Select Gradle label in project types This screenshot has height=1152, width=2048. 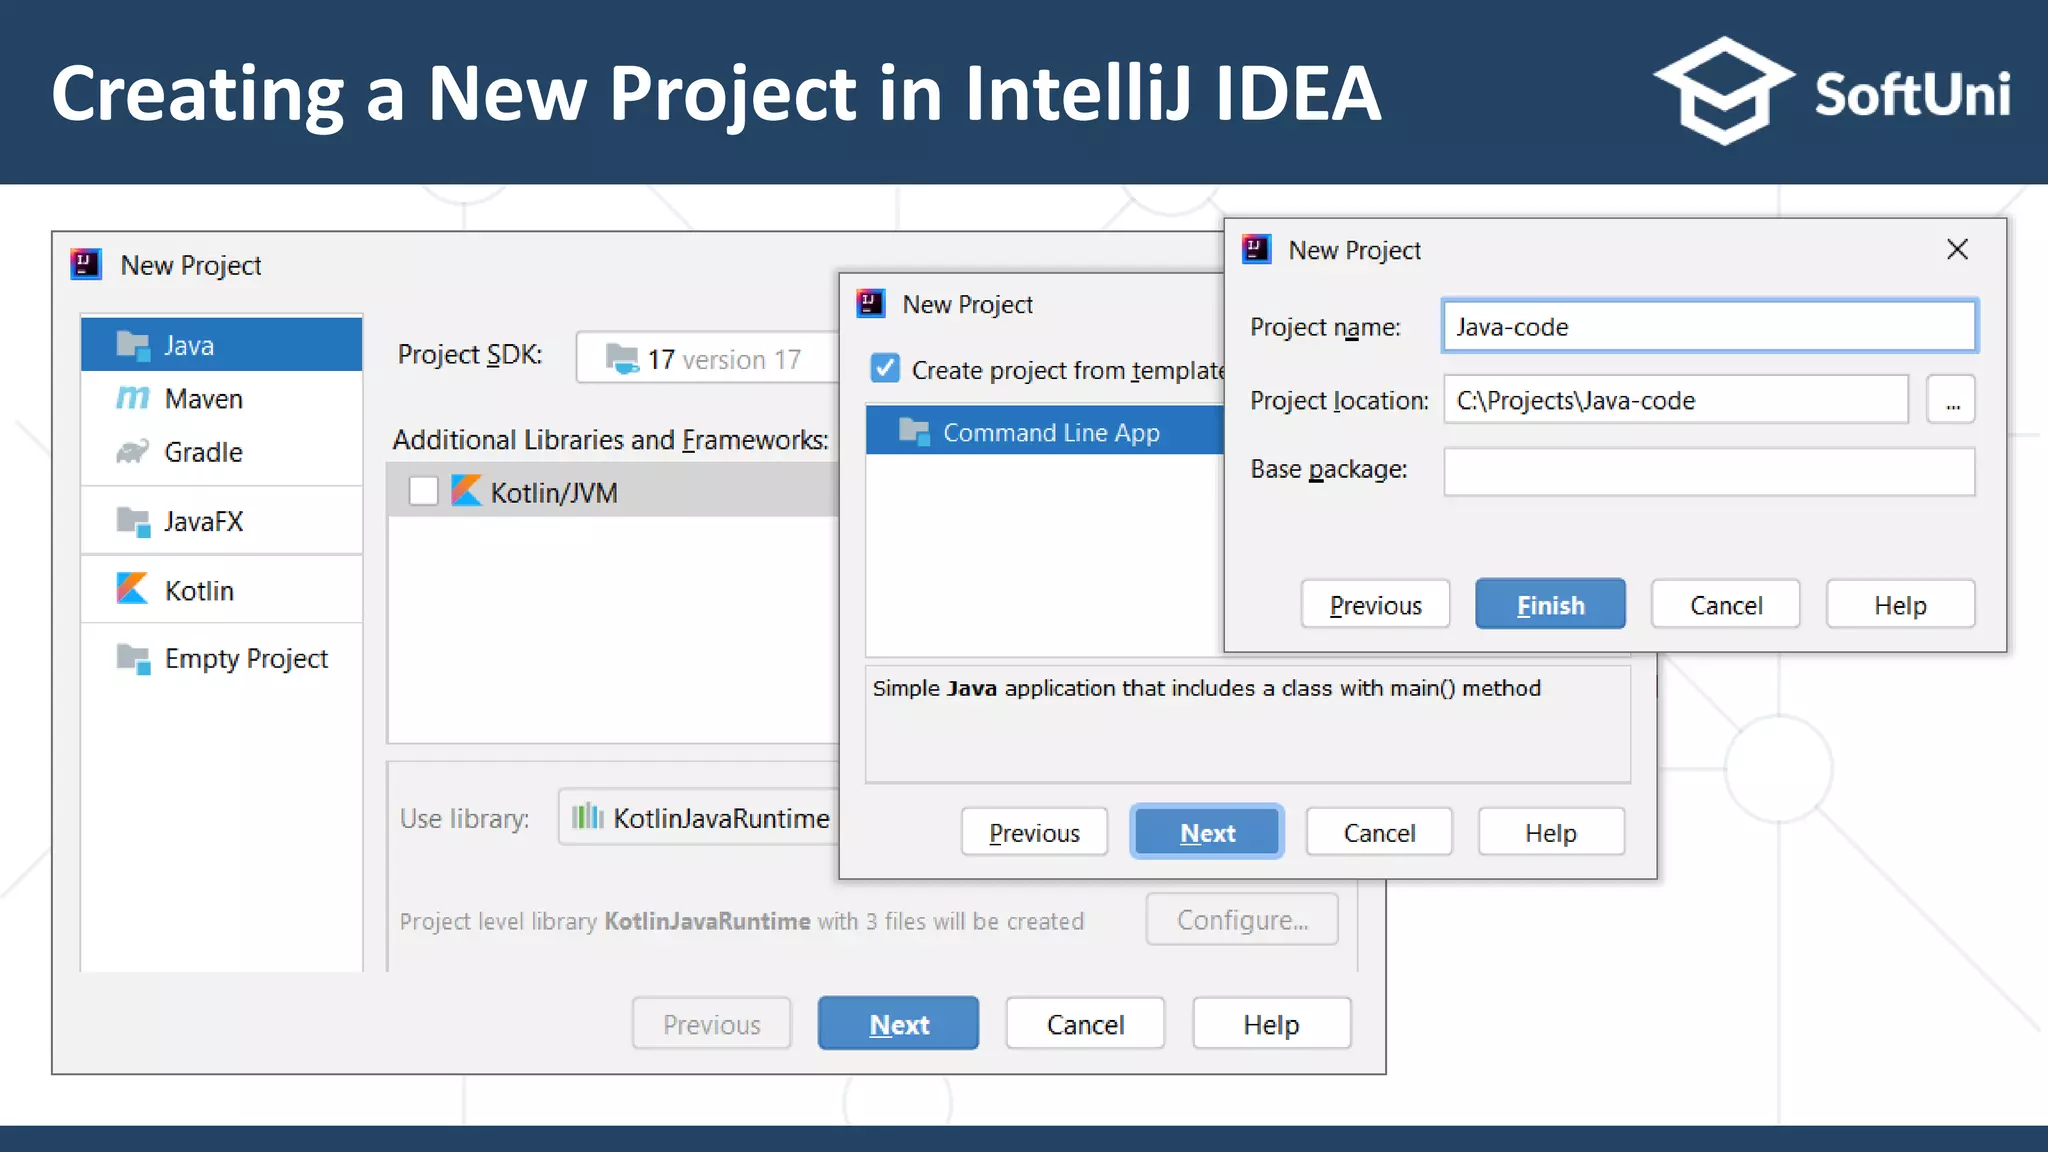[x=204, y=452]
